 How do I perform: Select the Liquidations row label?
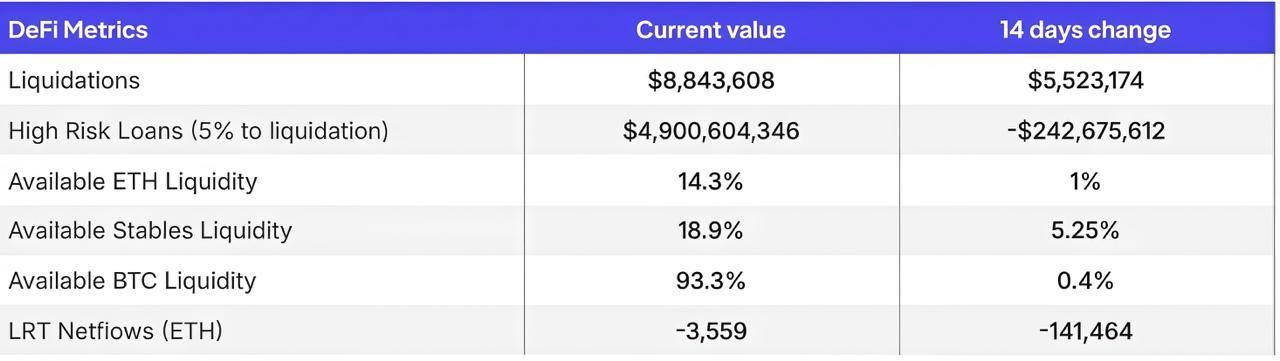(74, 80)
